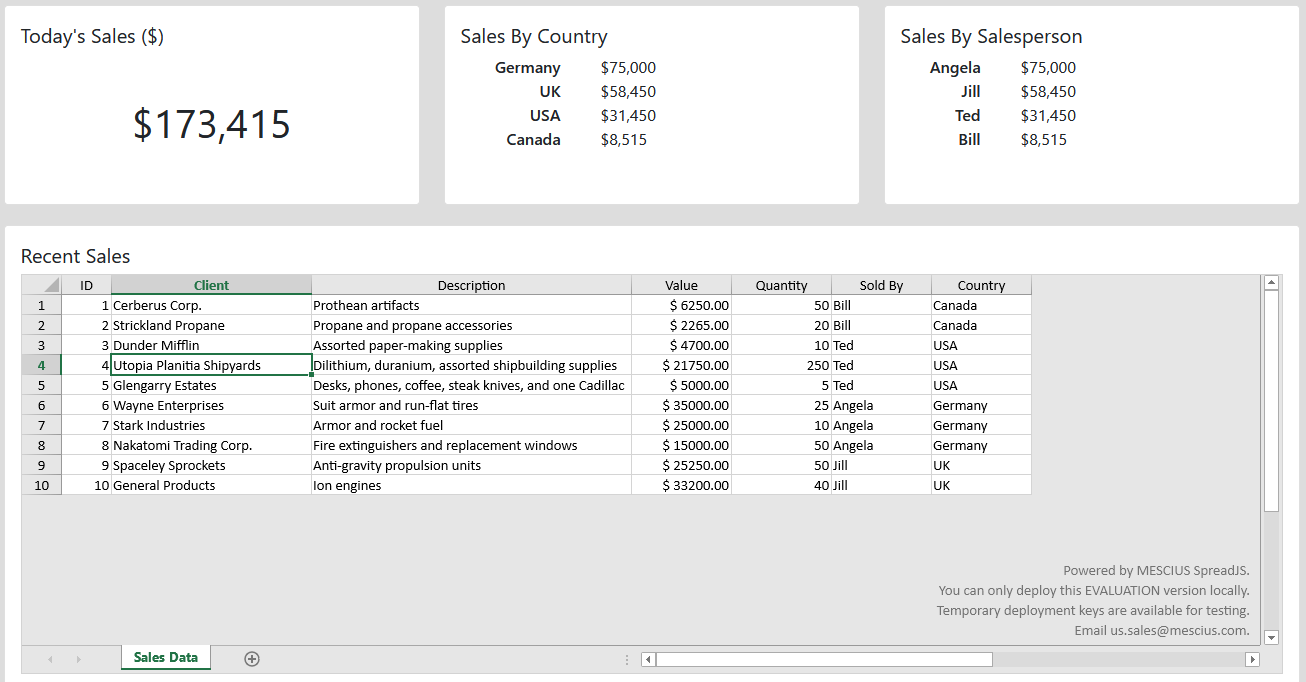Click the Value column header
The image size is (1306, 682).
[x=681, y=285]
